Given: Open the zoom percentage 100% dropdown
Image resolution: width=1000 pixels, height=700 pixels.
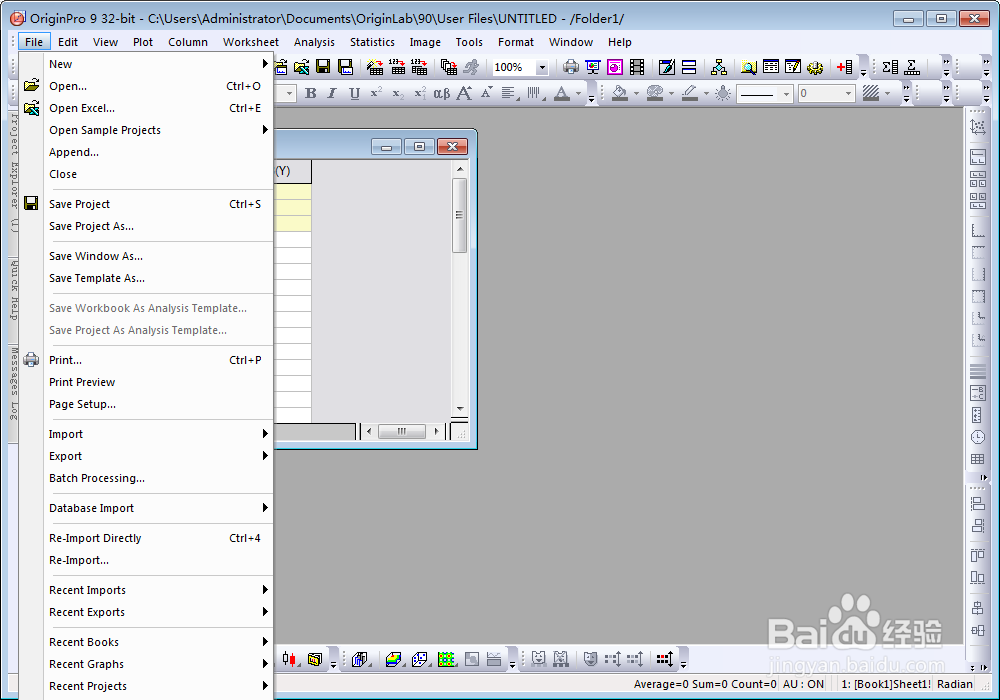Looking at the screenshot, I should point(542,67).
